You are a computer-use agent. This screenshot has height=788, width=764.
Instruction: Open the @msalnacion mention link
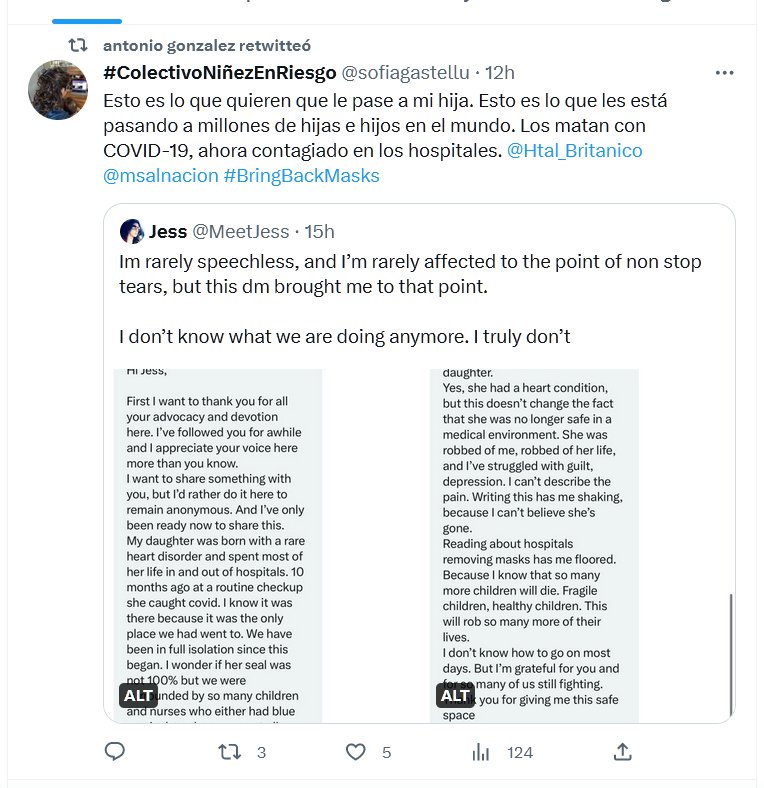[160, 176]
